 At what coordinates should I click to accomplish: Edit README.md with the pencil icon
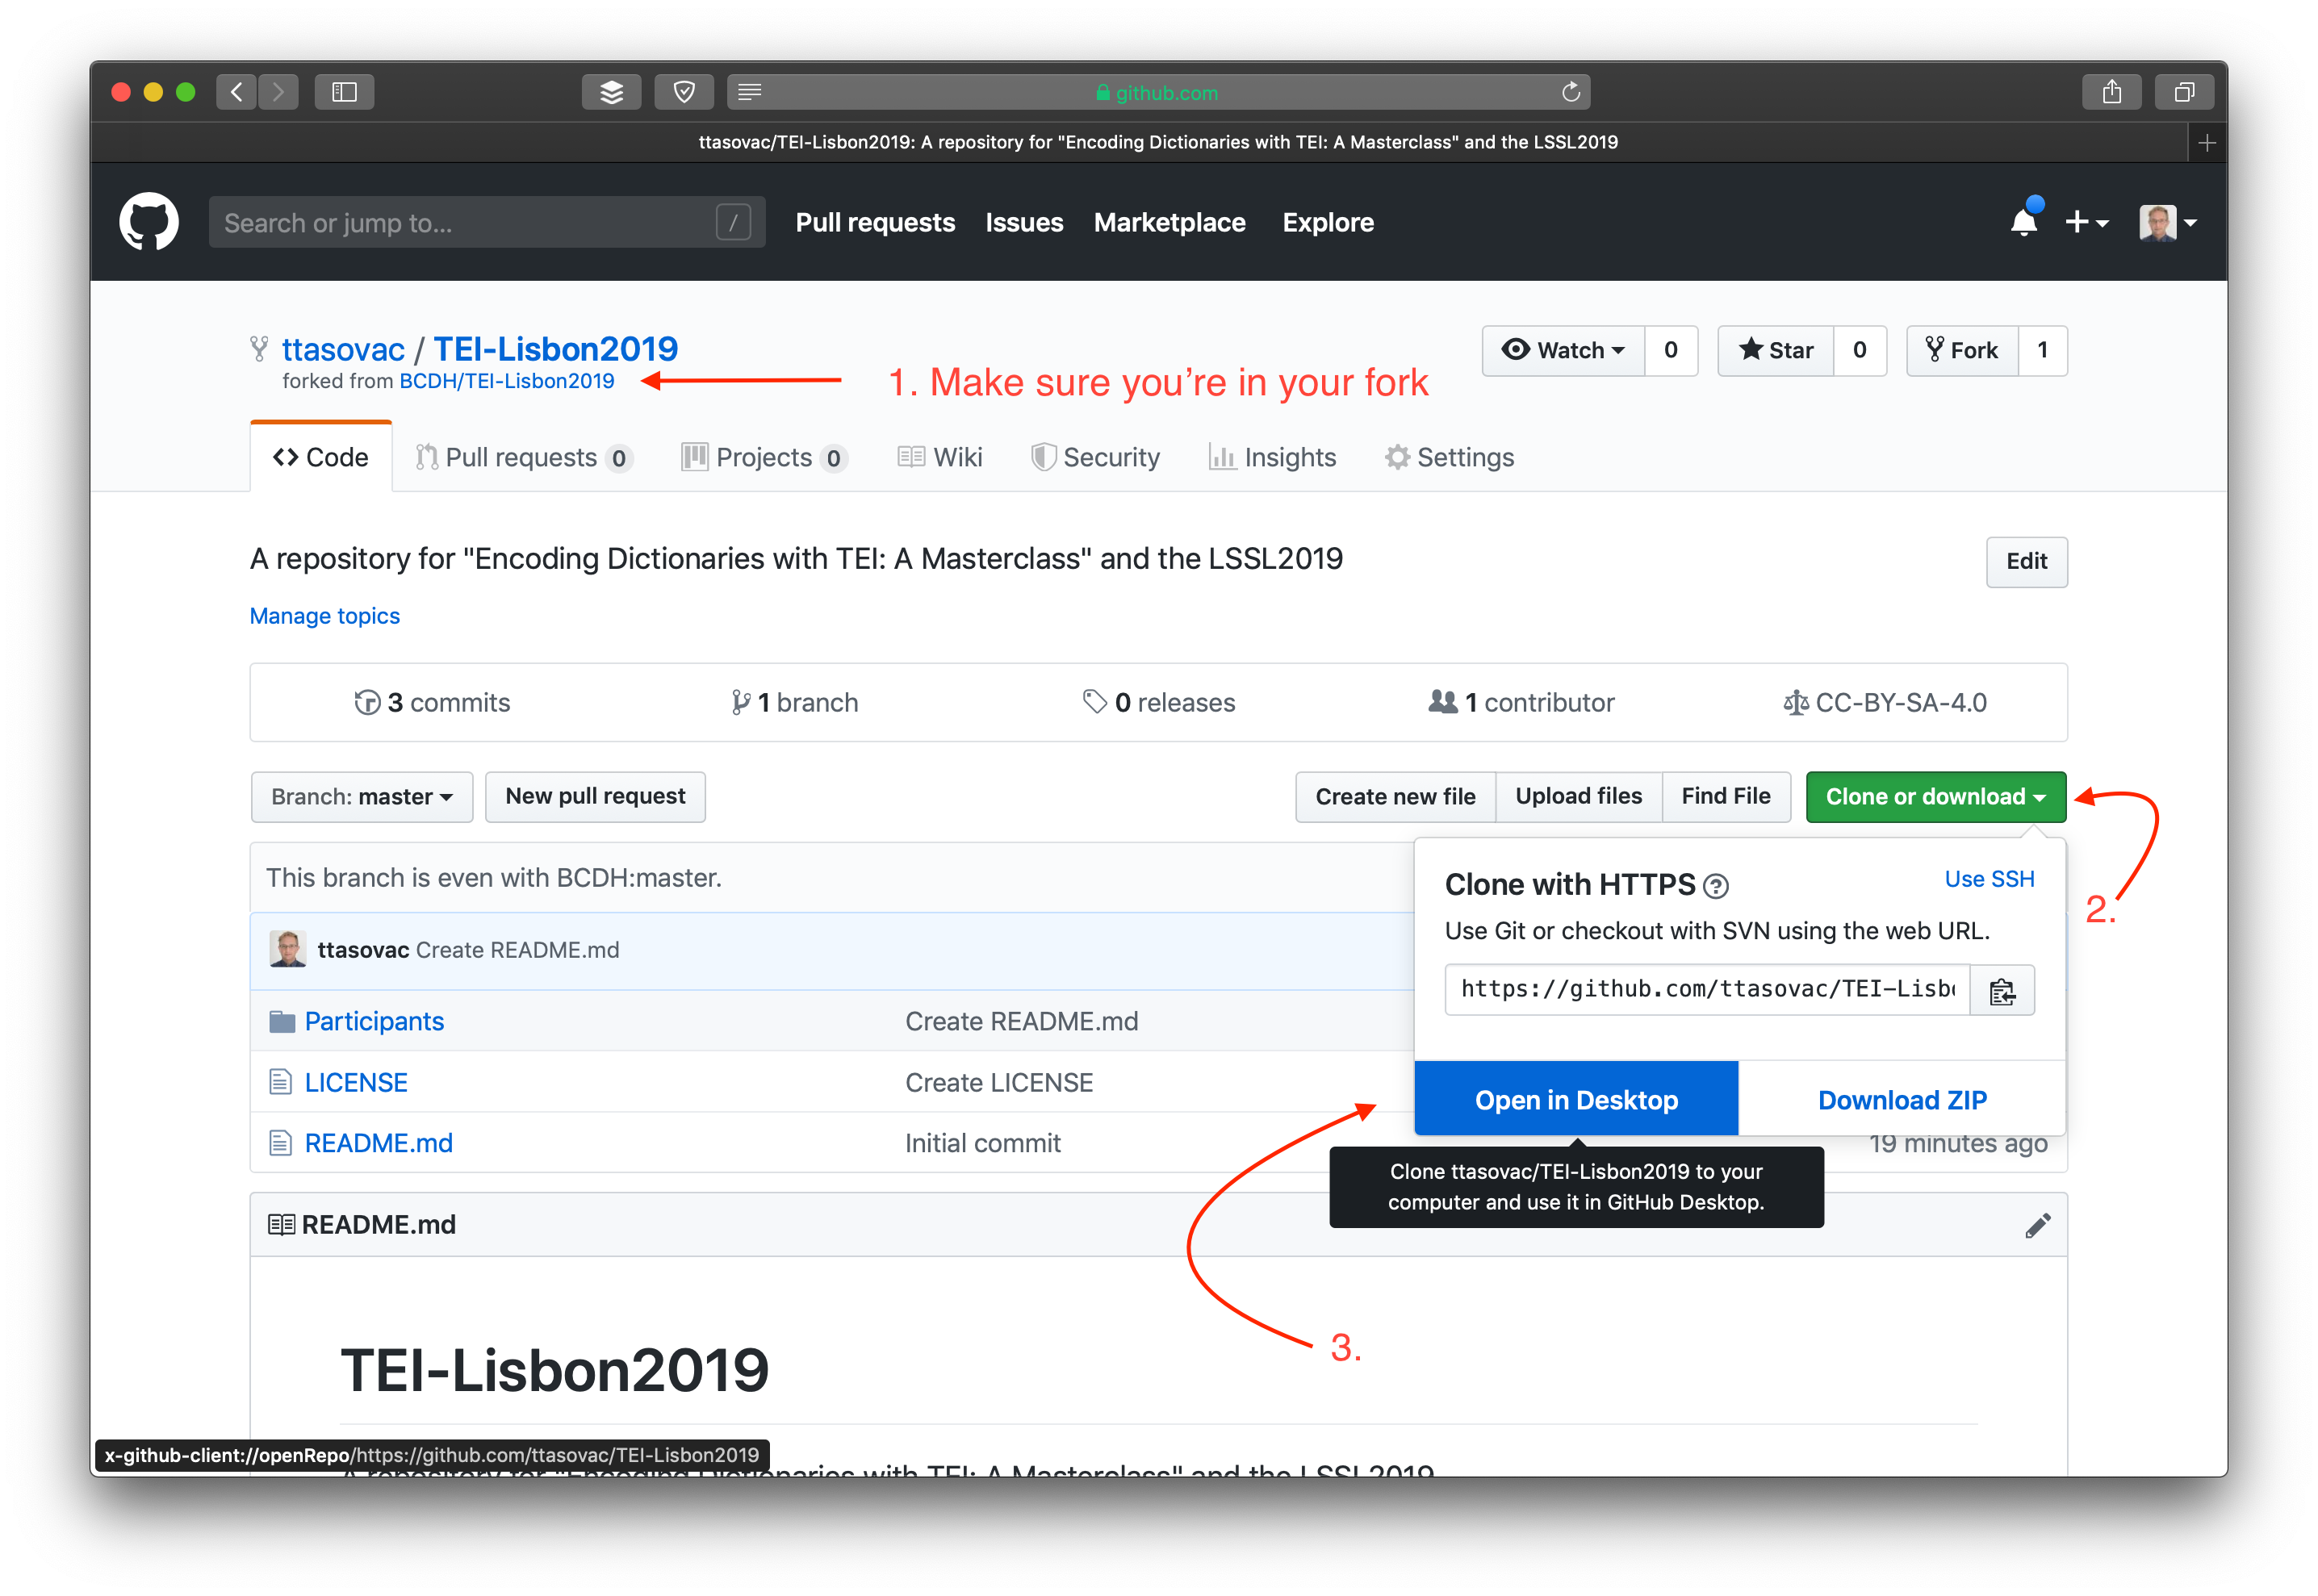pos(2037,1226)
